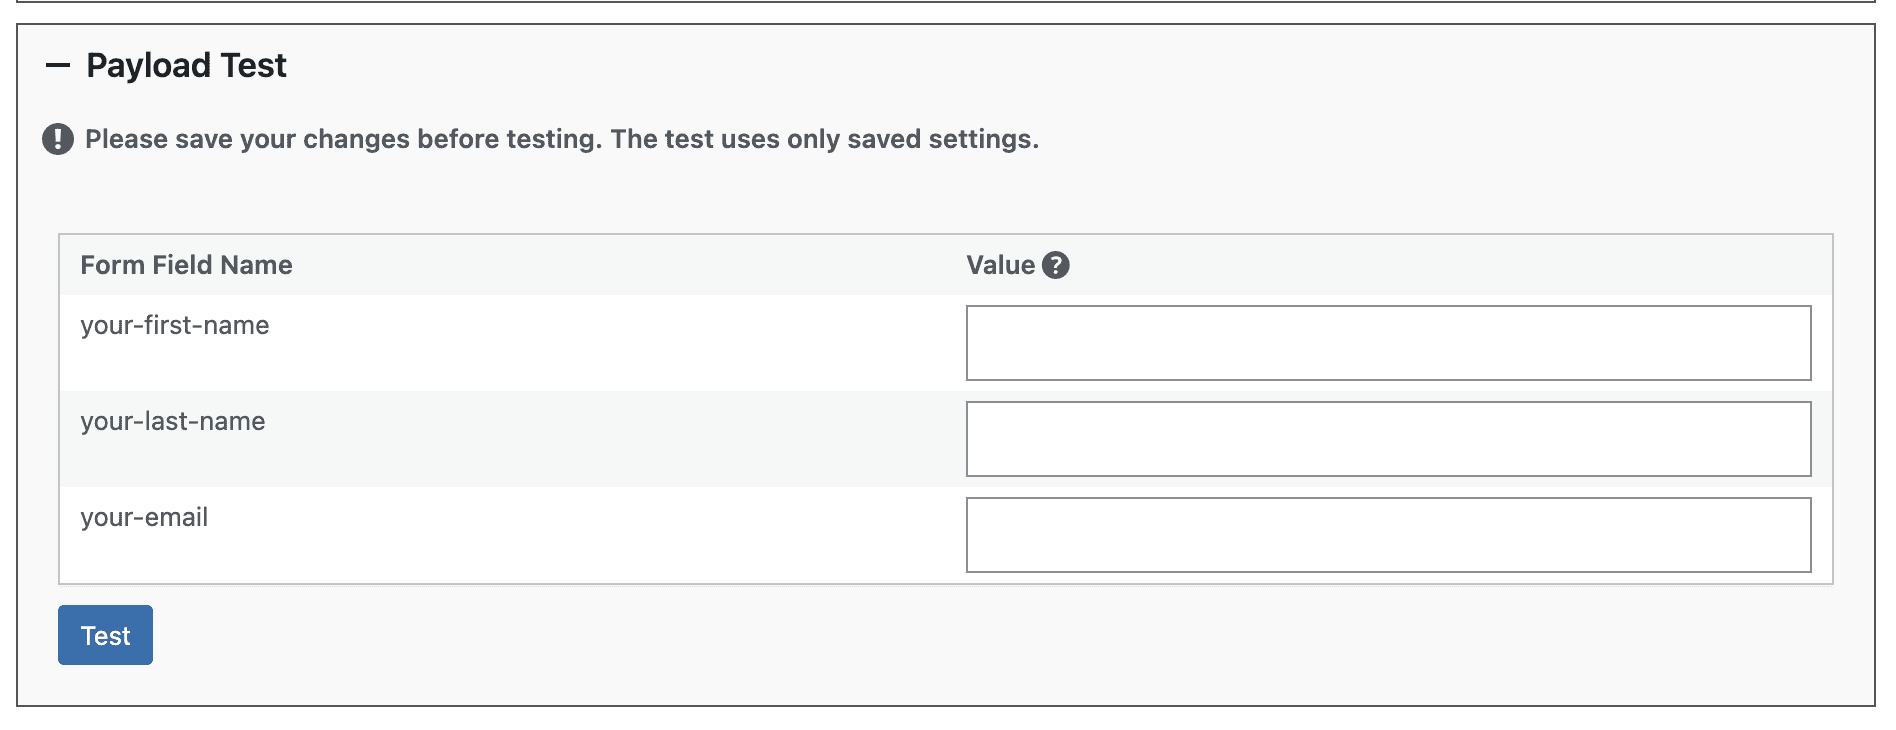The width and height of the screenshot is (1896, 730).
Task: Click the Payload Test heading text
Action: pos(186,66)
